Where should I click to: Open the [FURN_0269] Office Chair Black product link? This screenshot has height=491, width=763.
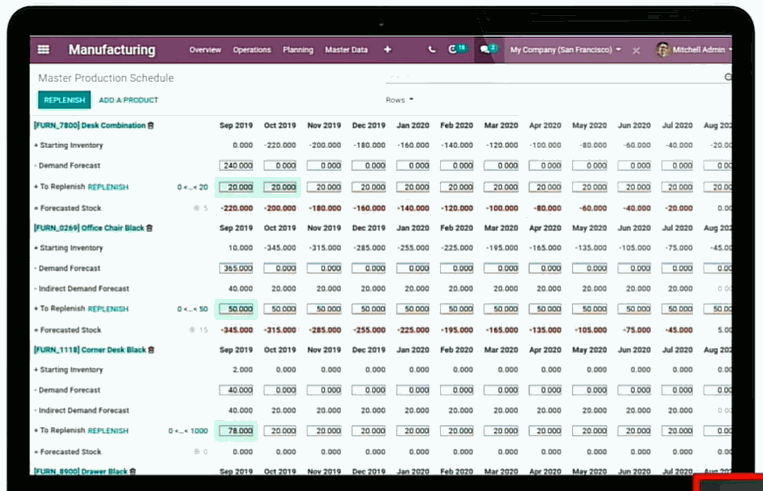tap(88, 227)
